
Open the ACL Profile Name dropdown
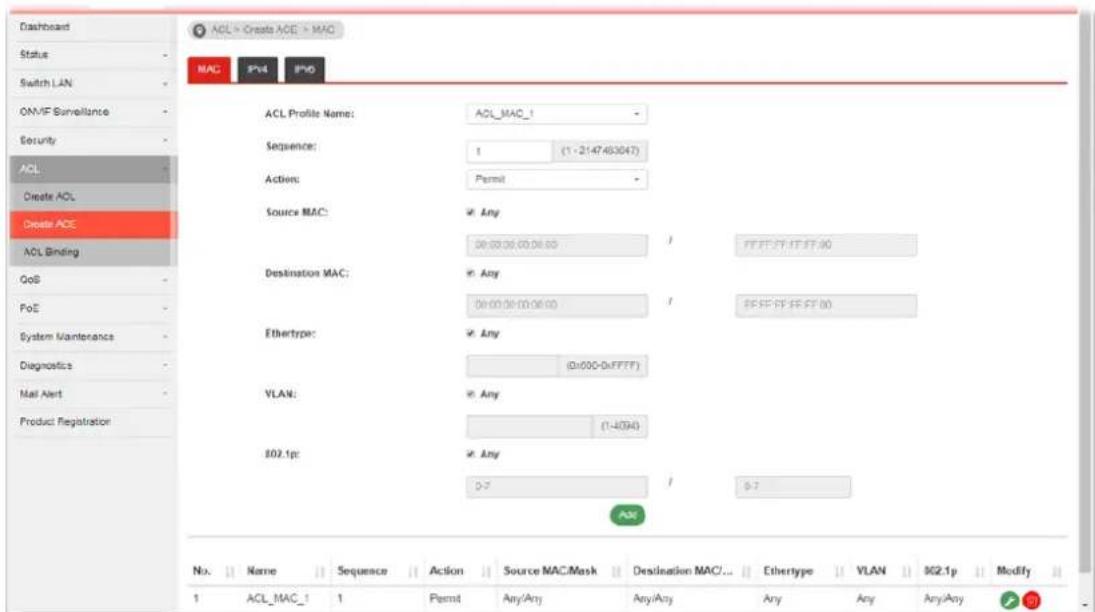click(x=557, y=114)
